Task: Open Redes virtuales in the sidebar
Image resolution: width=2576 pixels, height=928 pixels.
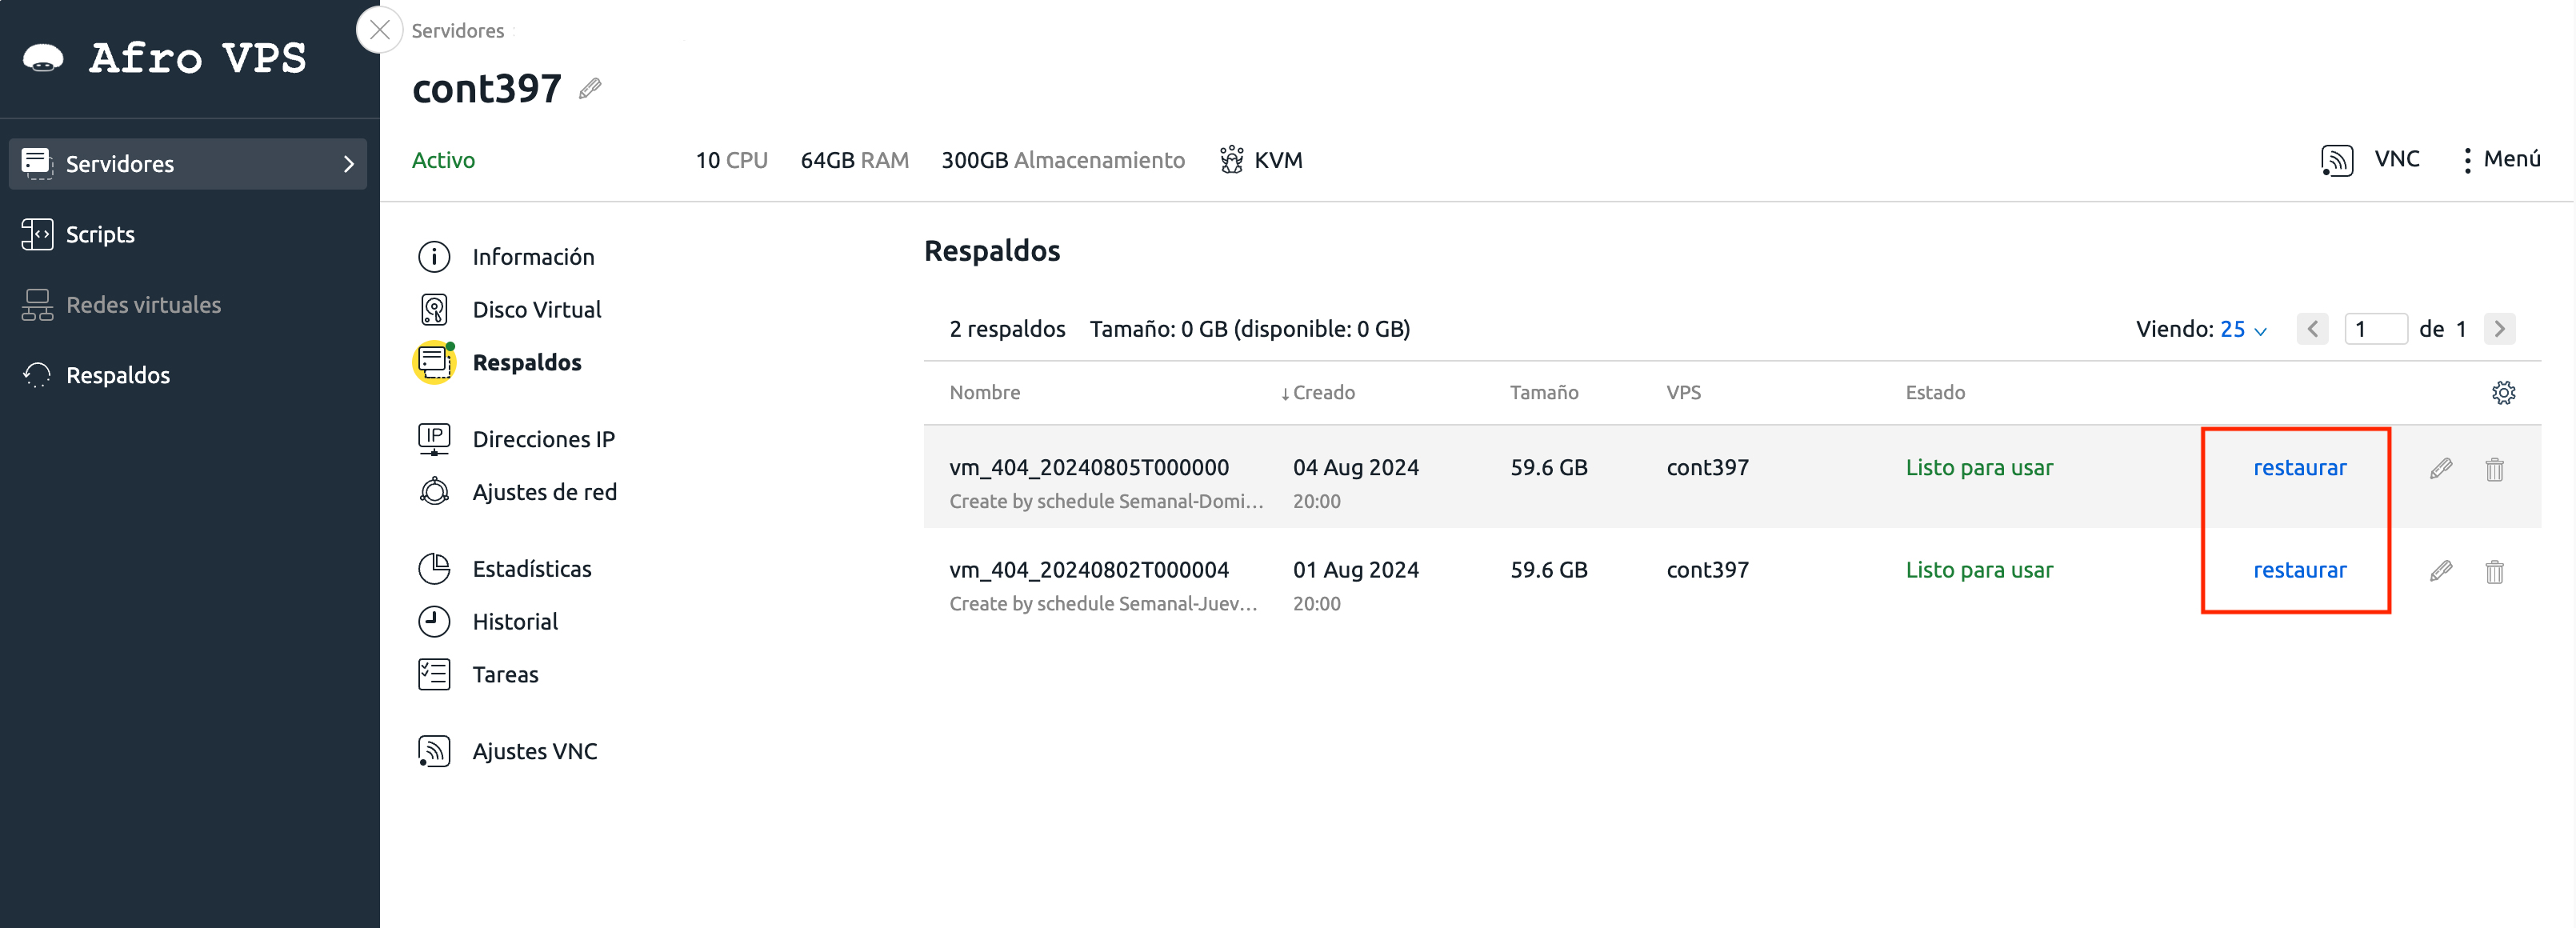Action: (x=144, y=305)
